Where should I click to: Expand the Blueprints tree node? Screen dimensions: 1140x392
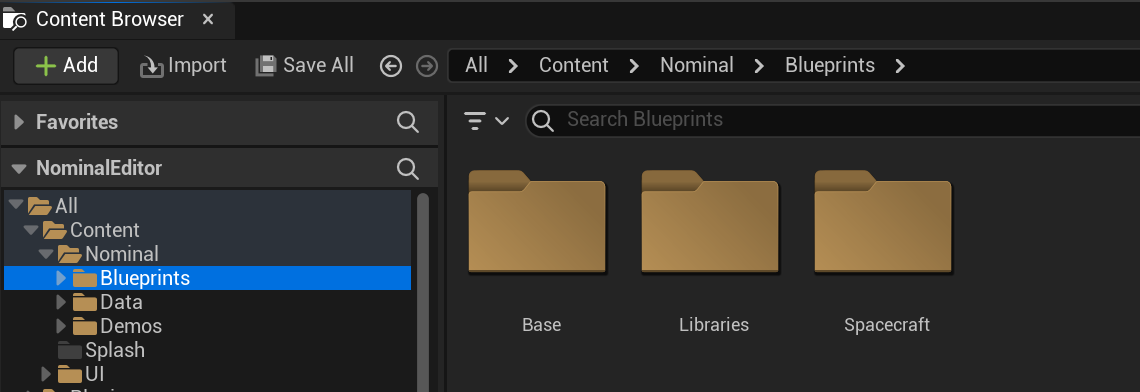click(61, 278)
